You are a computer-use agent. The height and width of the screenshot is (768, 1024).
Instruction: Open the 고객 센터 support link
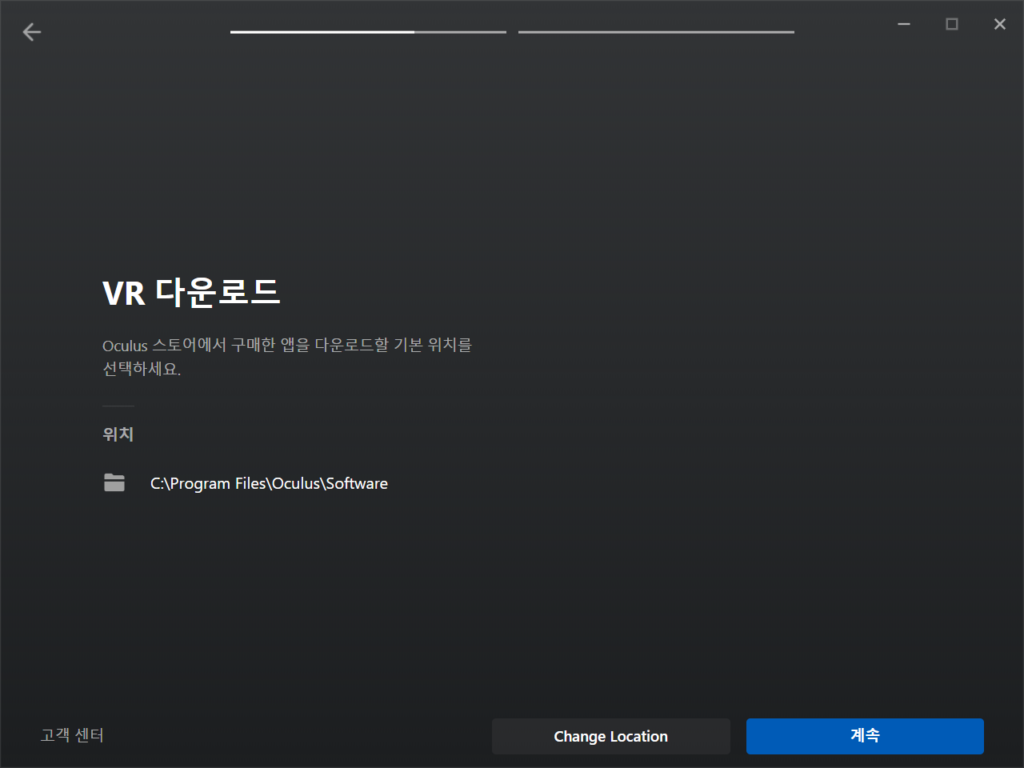[x=72, y=735]
